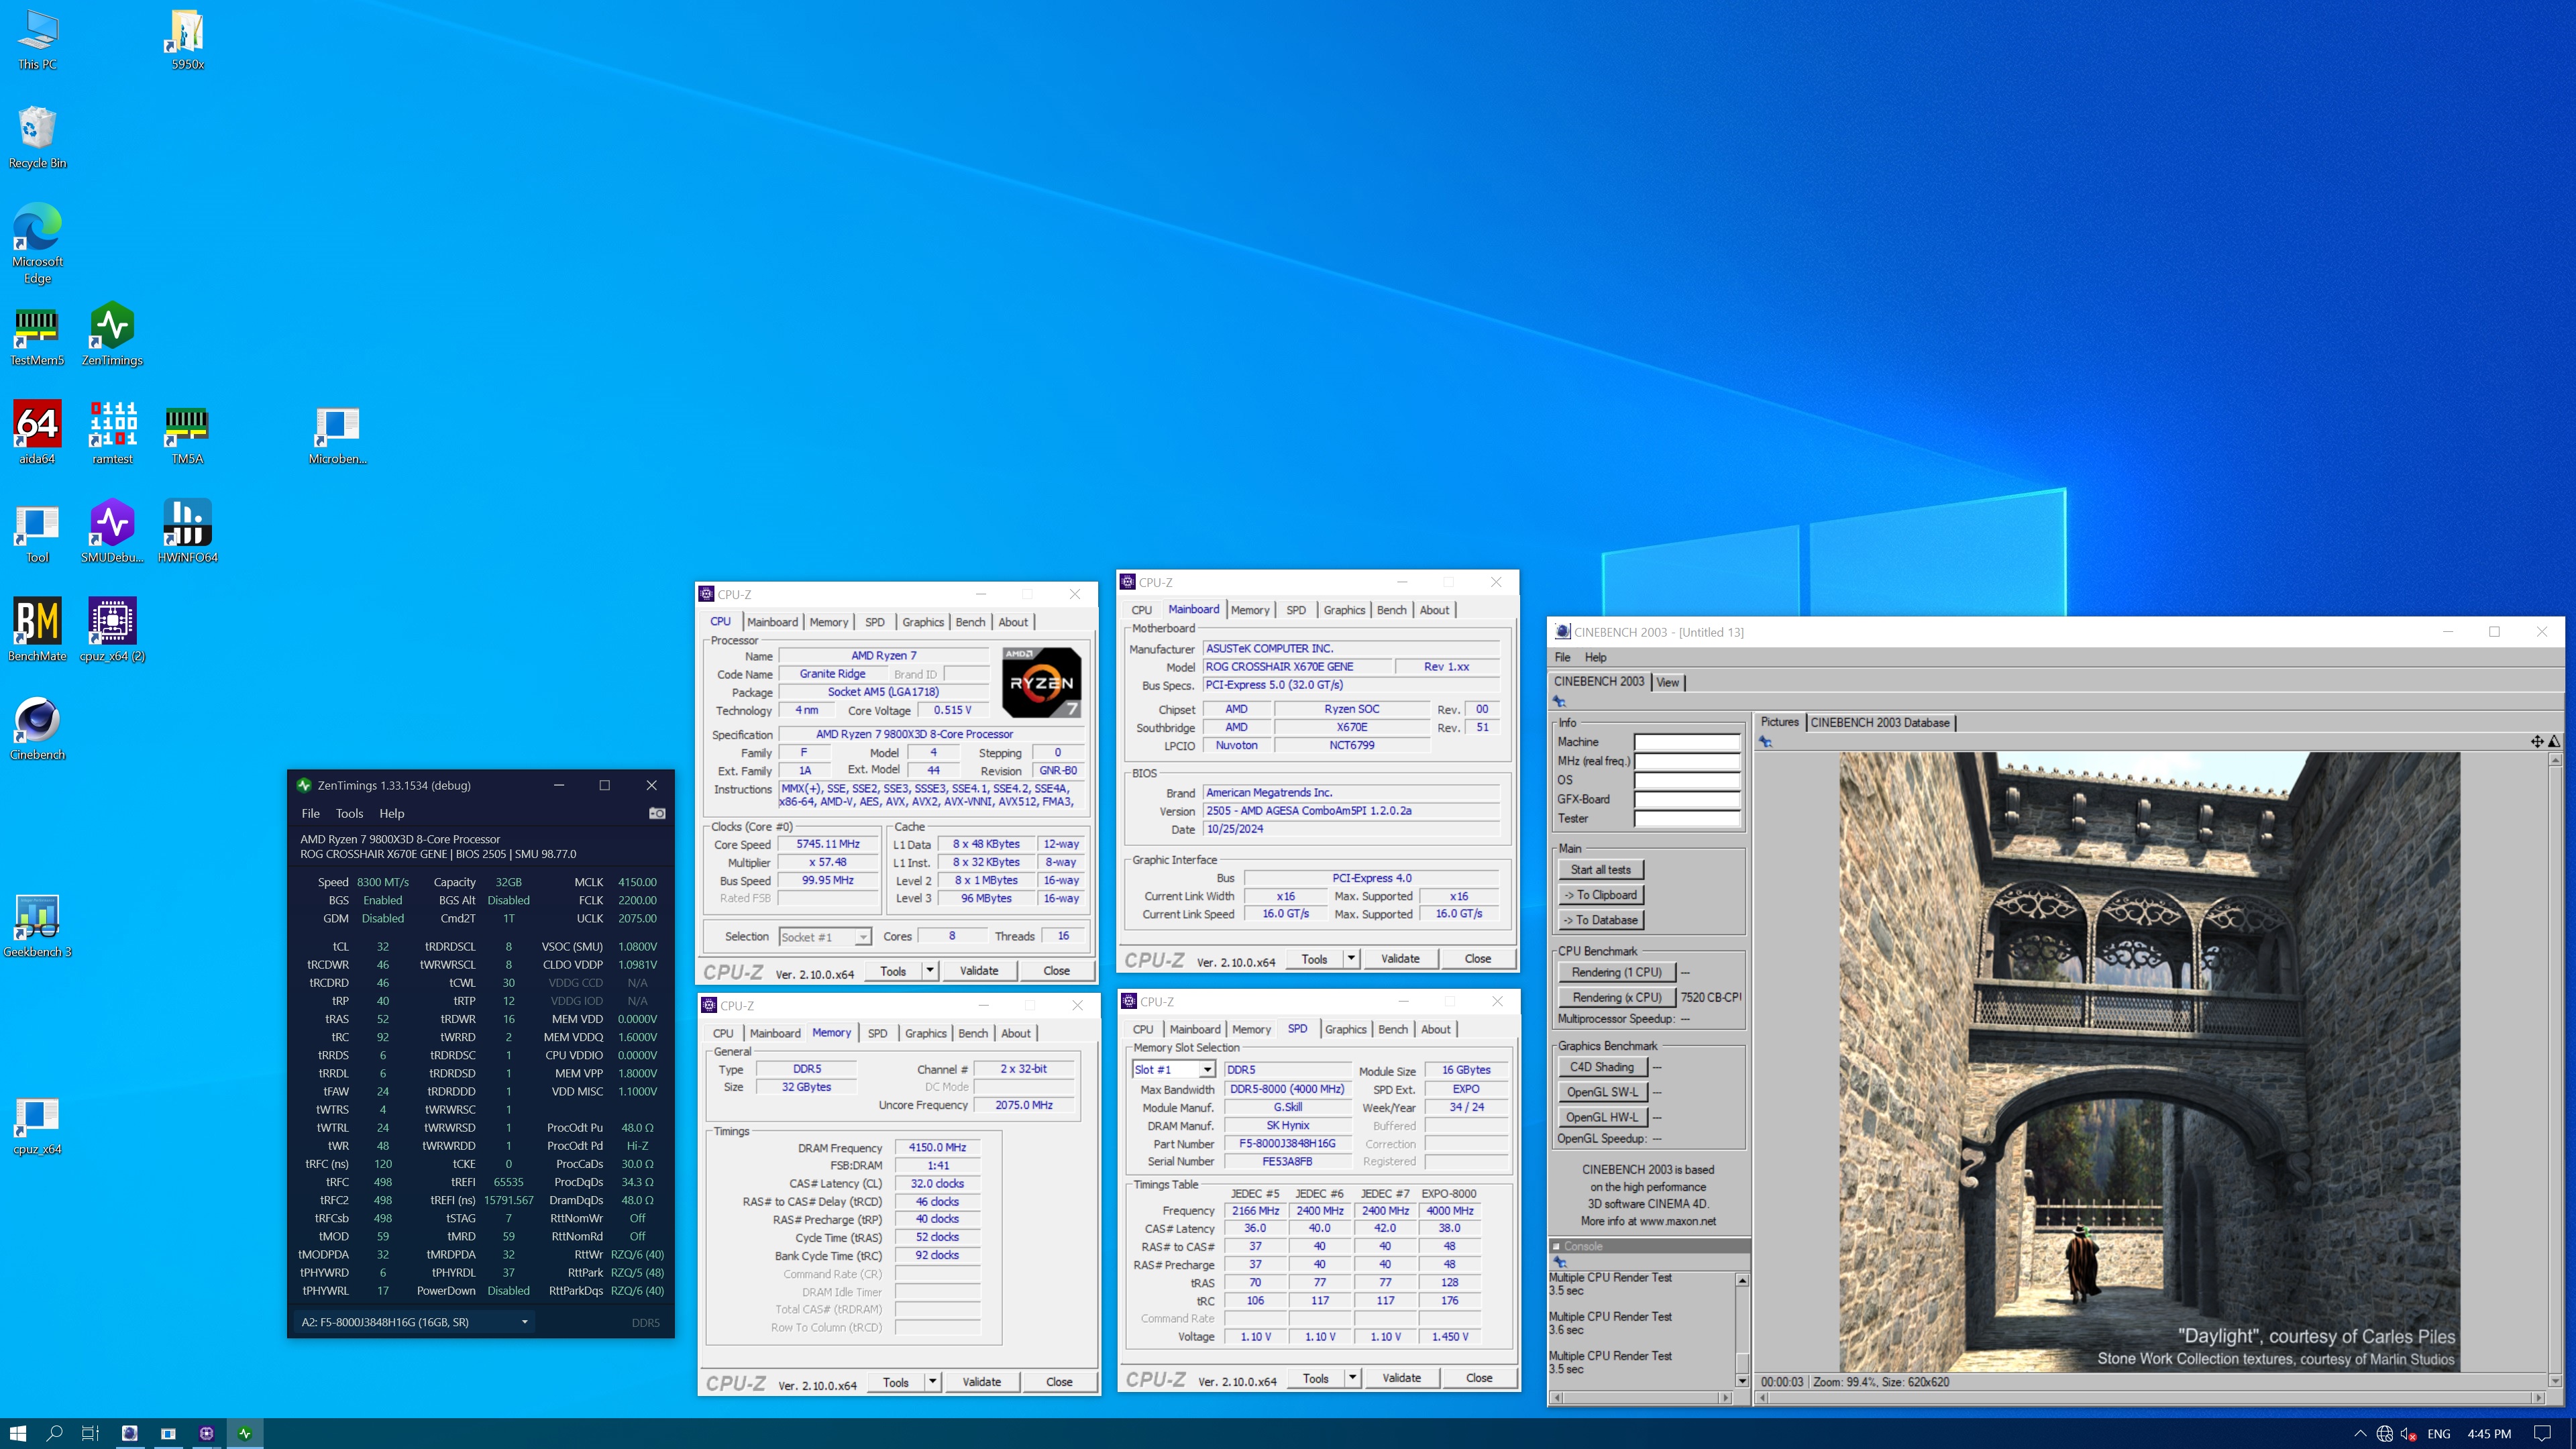Click Close in the CPU-Z Memory window
Screen dimensions: 2576x1449
tap(1059, 1381)
